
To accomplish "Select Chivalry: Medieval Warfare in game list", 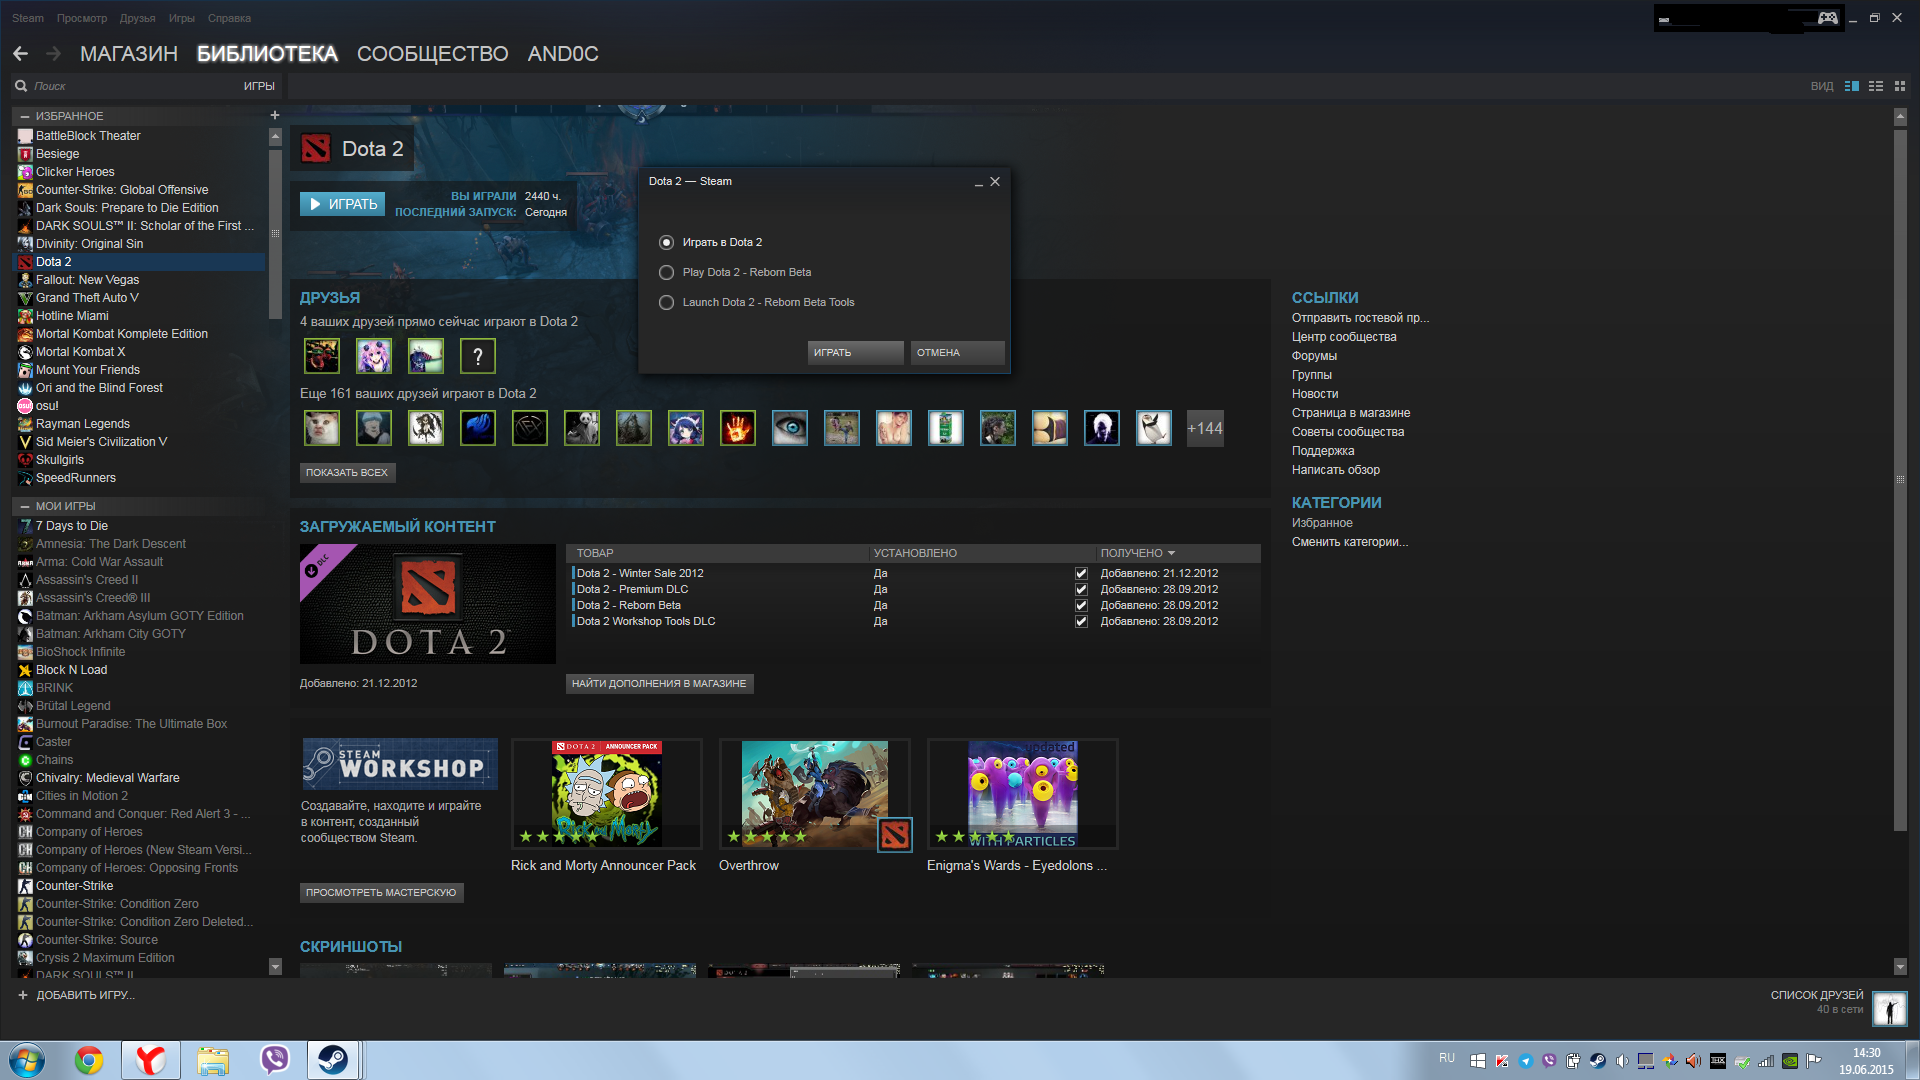I will tap(108, 778).
